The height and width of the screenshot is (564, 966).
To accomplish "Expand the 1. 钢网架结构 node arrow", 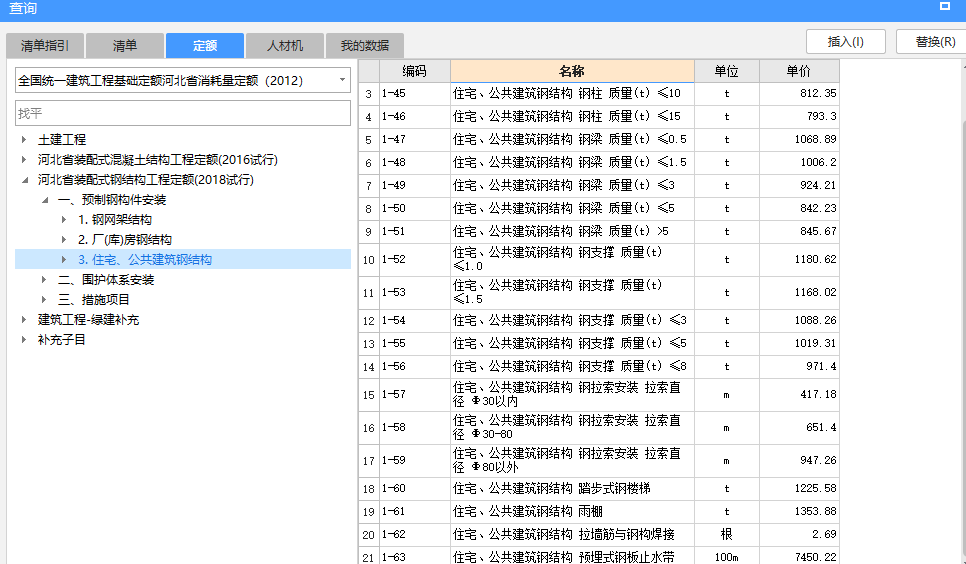I will (64, 219).
